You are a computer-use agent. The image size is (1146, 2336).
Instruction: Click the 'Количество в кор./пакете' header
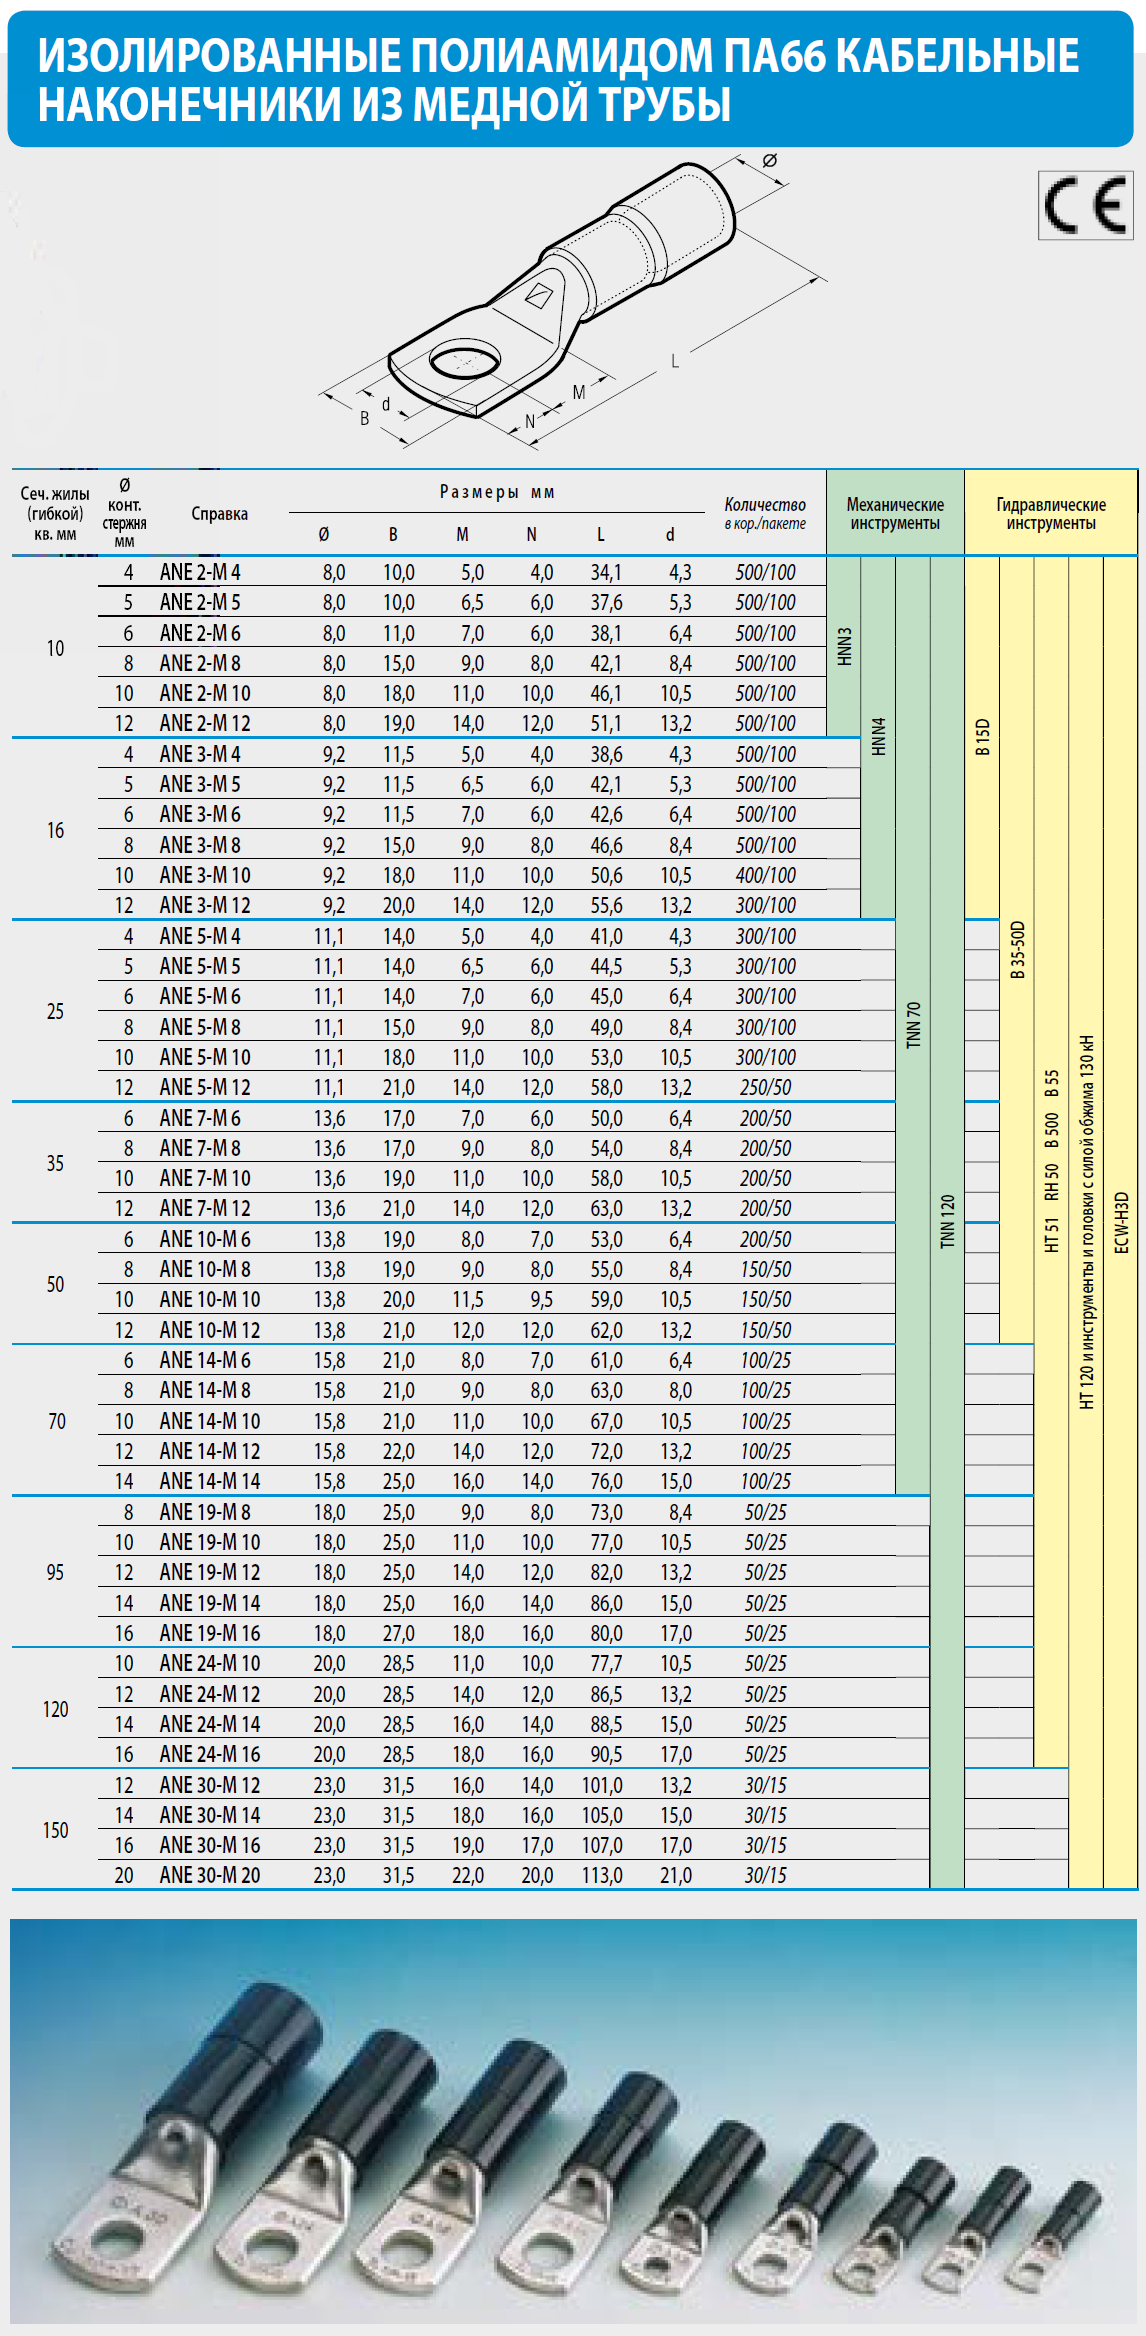pos(765,513)
